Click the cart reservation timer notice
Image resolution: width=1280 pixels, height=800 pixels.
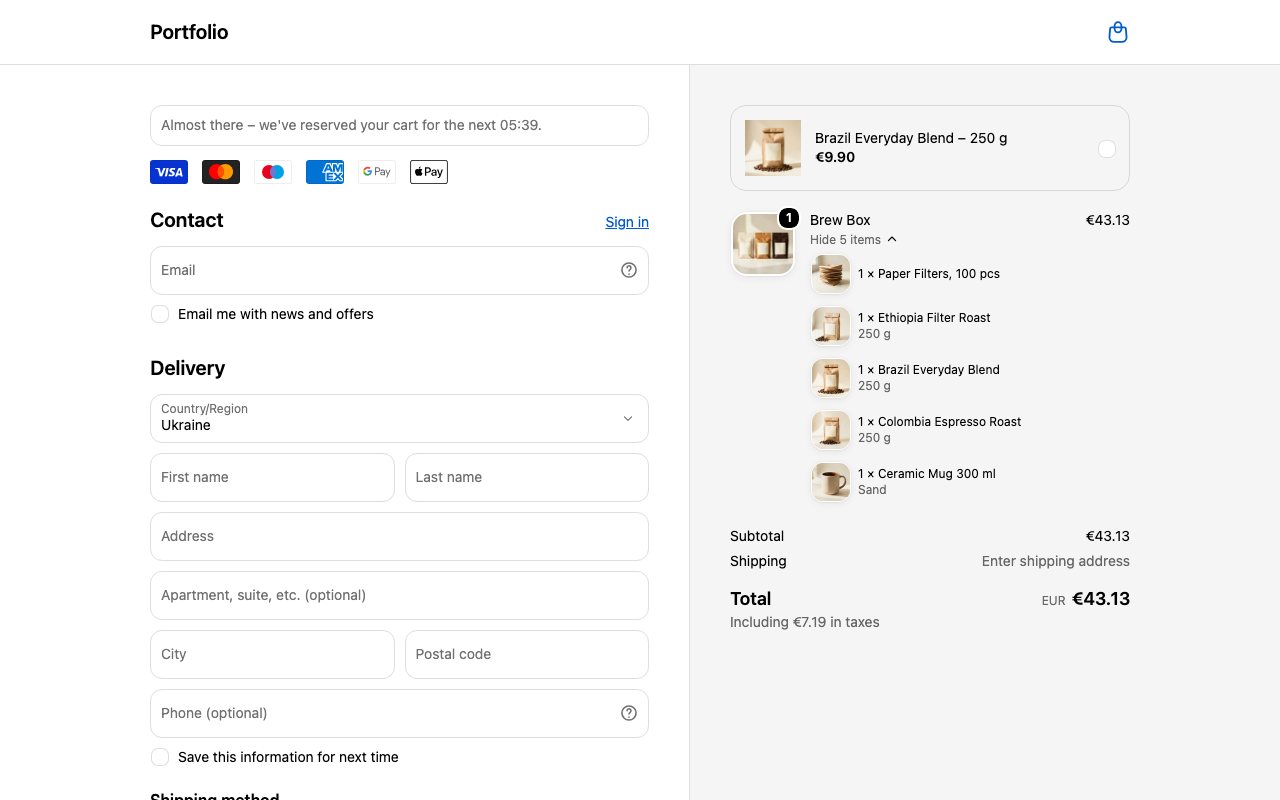pos(399,125)
